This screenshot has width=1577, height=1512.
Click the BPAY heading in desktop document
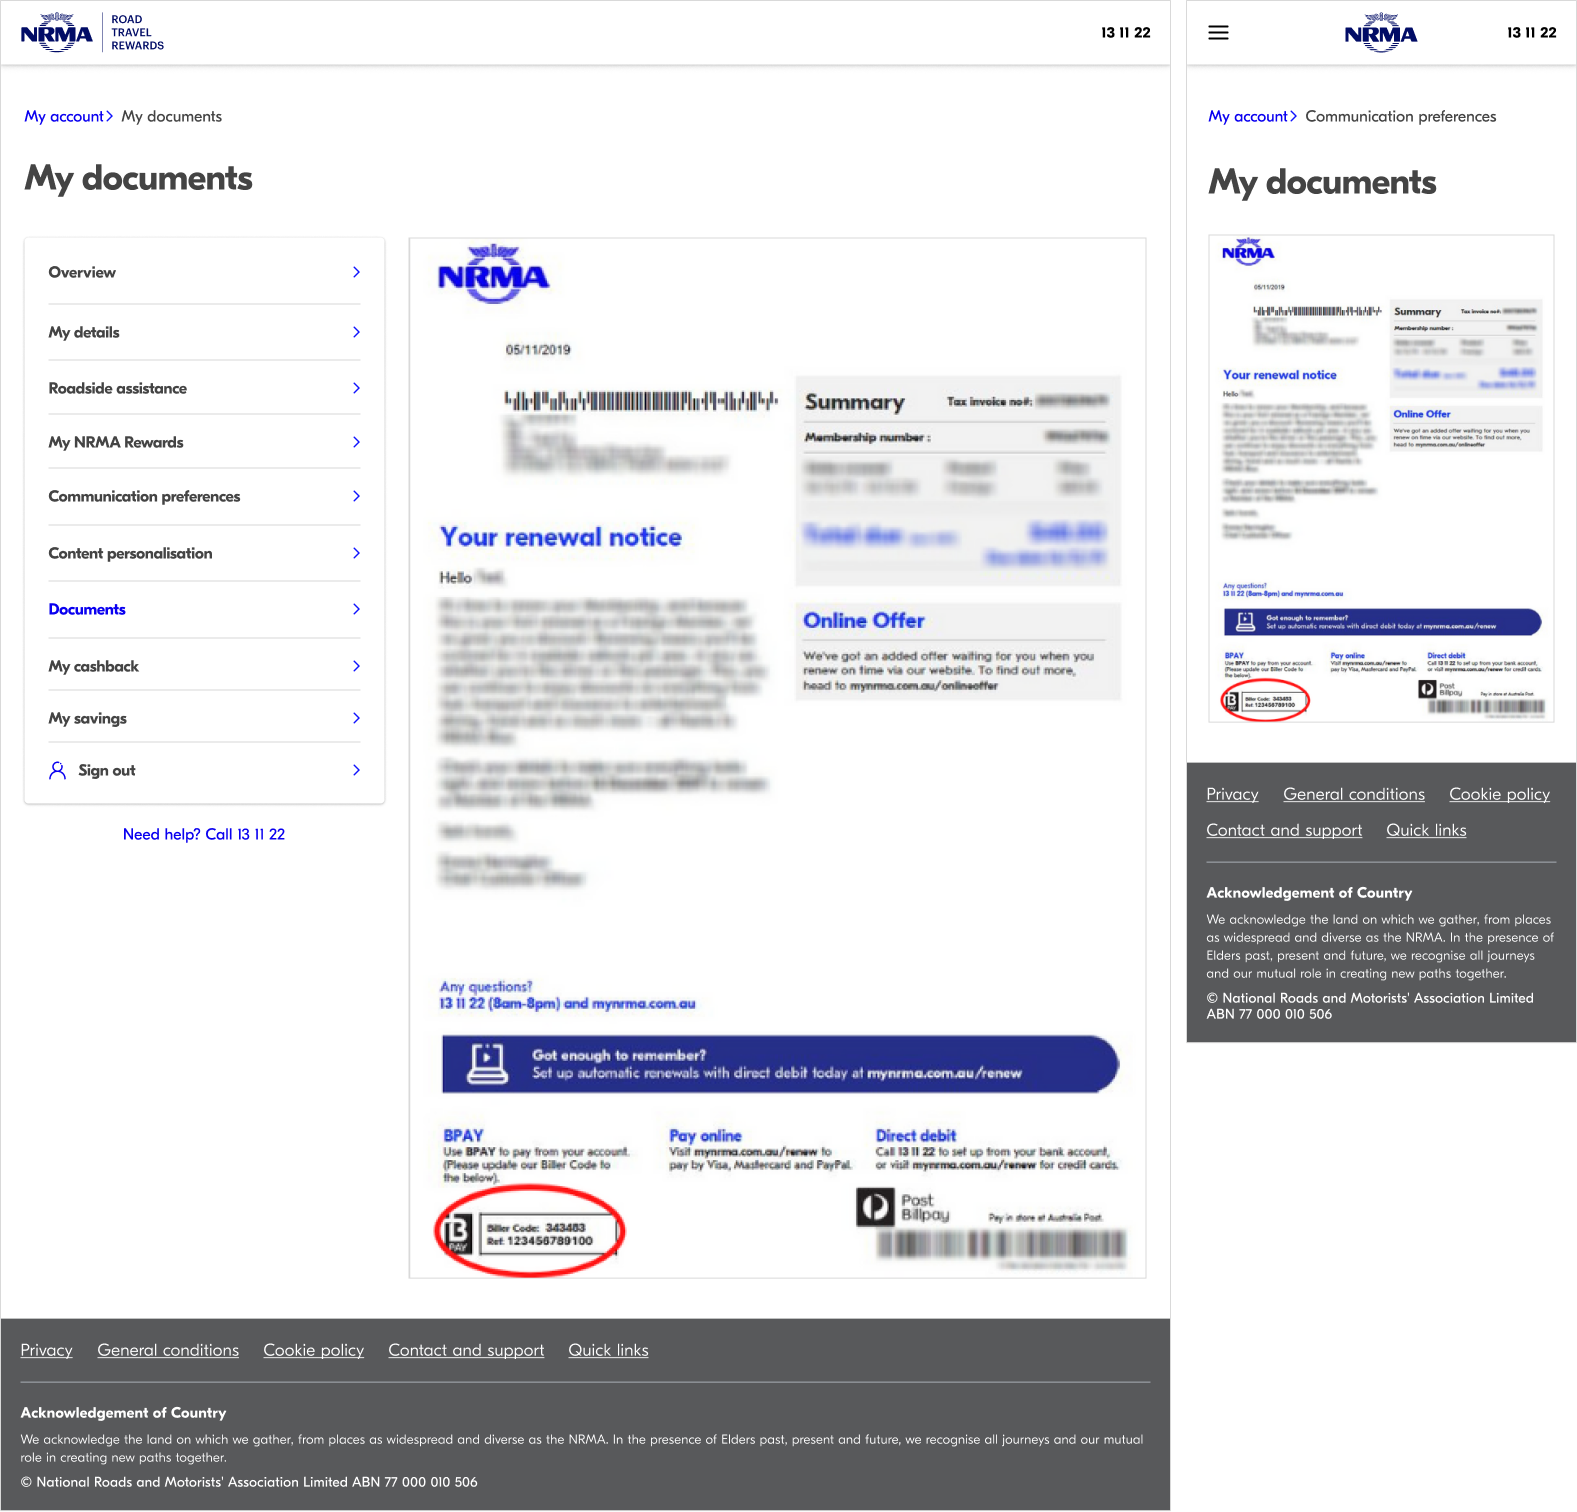pos(463,1136)
